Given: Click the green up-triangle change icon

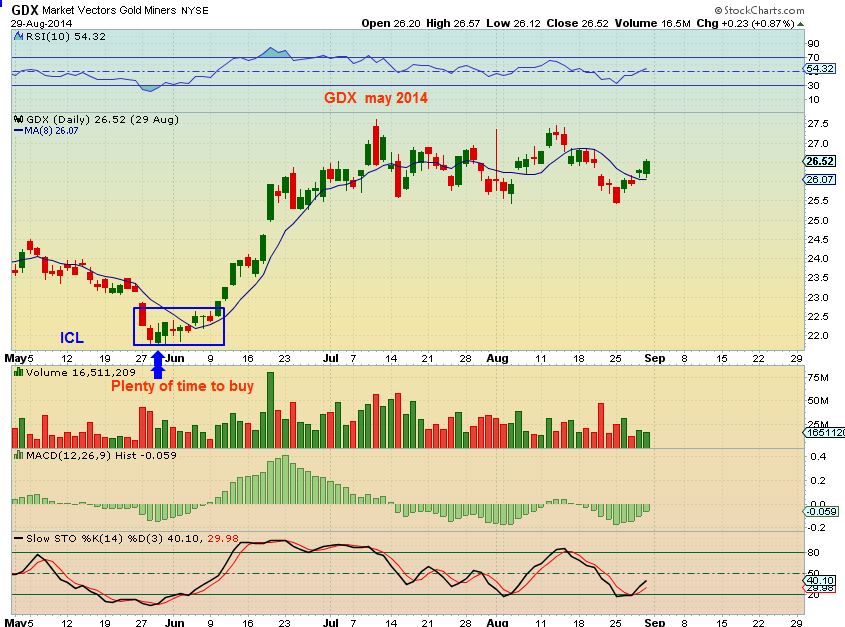Looking at the screenshot, I should [x=800, y=24].
